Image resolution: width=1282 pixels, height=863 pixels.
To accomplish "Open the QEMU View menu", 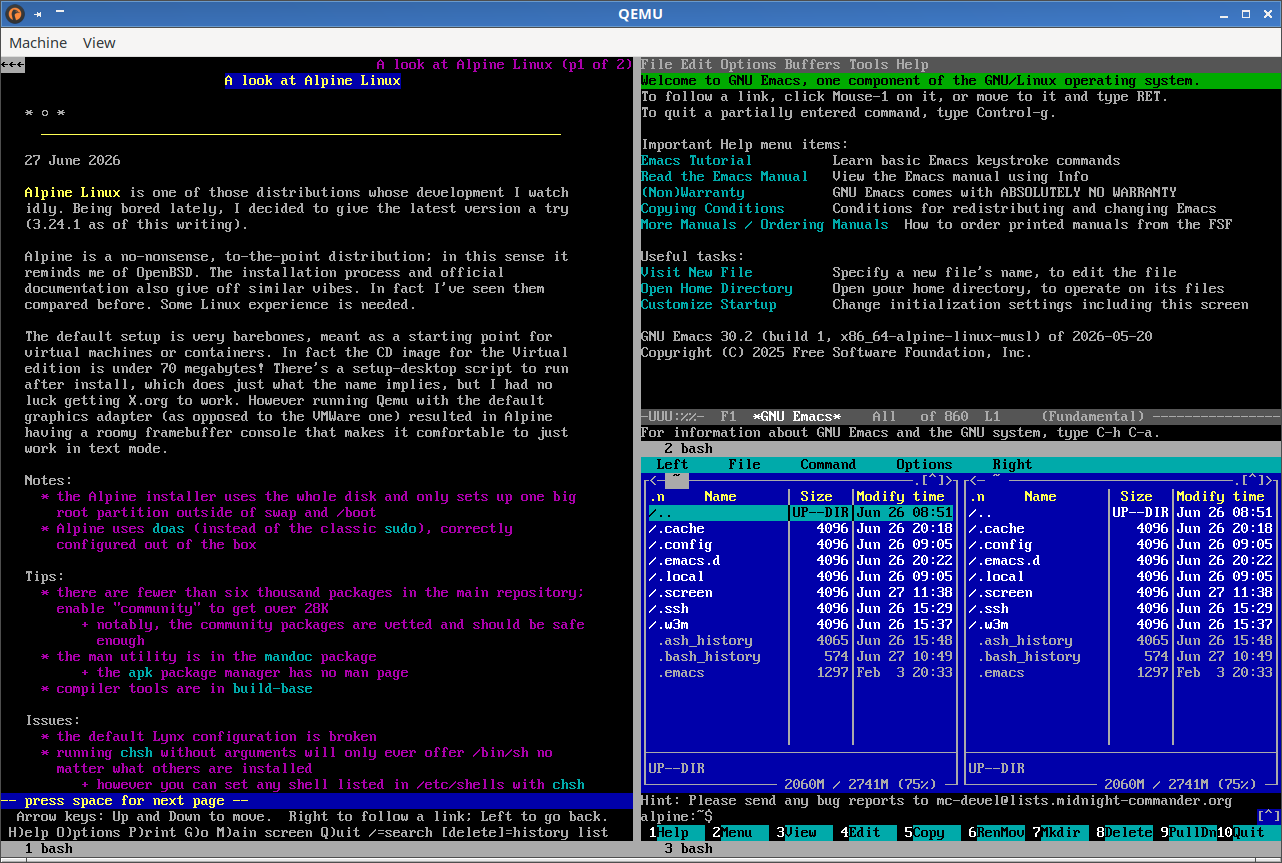I will click(99, 43).
